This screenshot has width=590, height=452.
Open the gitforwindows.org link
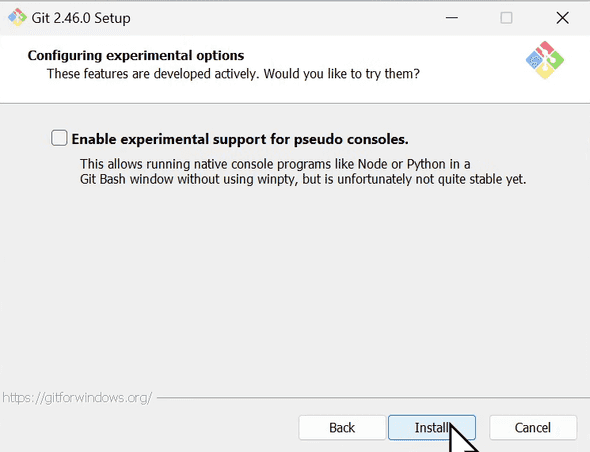point(77,397)
